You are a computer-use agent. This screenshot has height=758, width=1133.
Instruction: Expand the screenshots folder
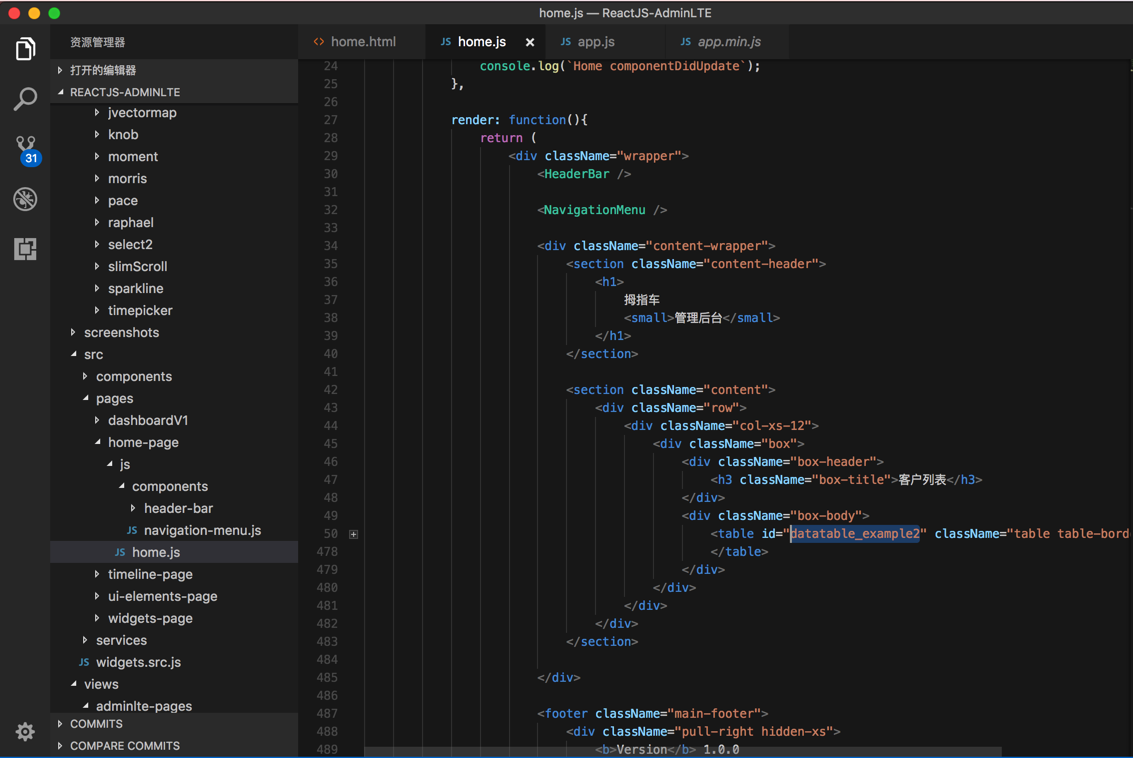[x=121, y=333]
